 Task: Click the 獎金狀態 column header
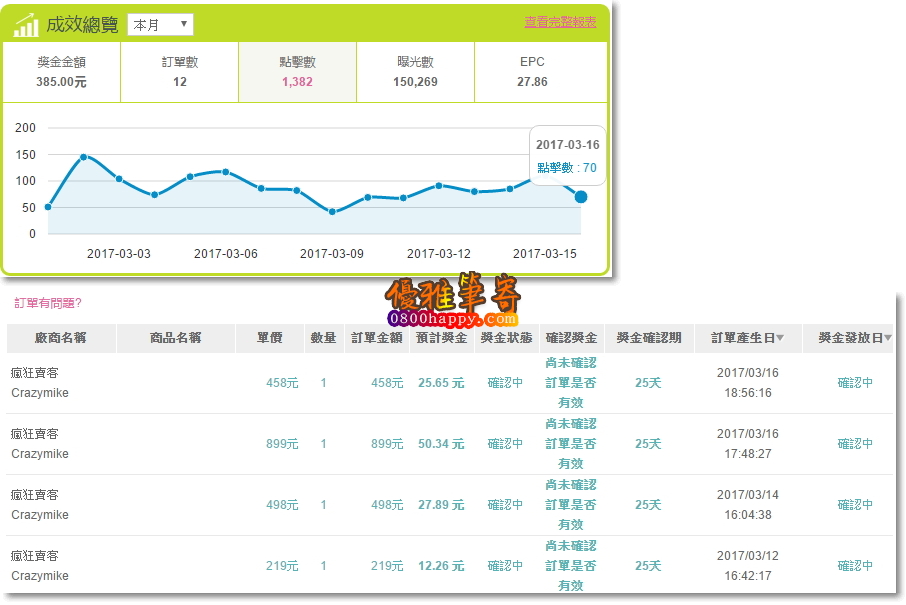click(506, 338)
